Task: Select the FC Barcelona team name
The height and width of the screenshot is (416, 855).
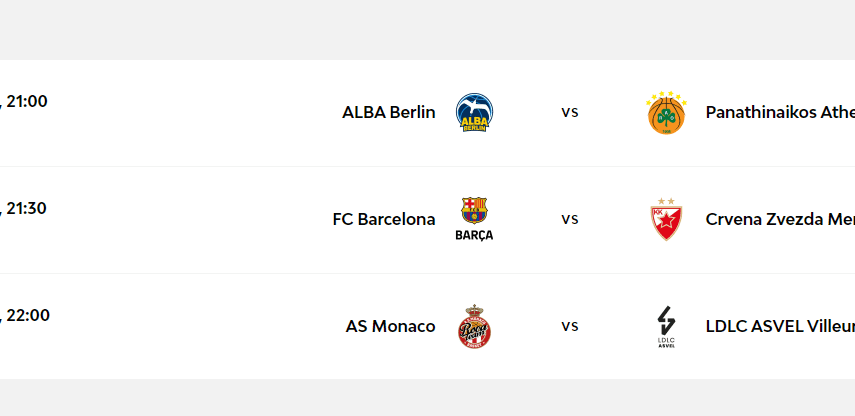Action: (384, 219)
